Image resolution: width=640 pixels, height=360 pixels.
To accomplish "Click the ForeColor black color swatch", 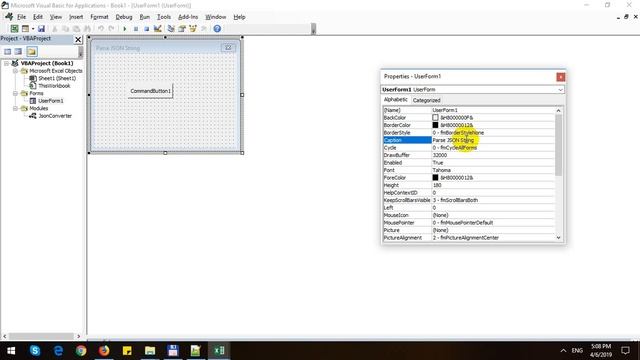I will coord(435,178).
